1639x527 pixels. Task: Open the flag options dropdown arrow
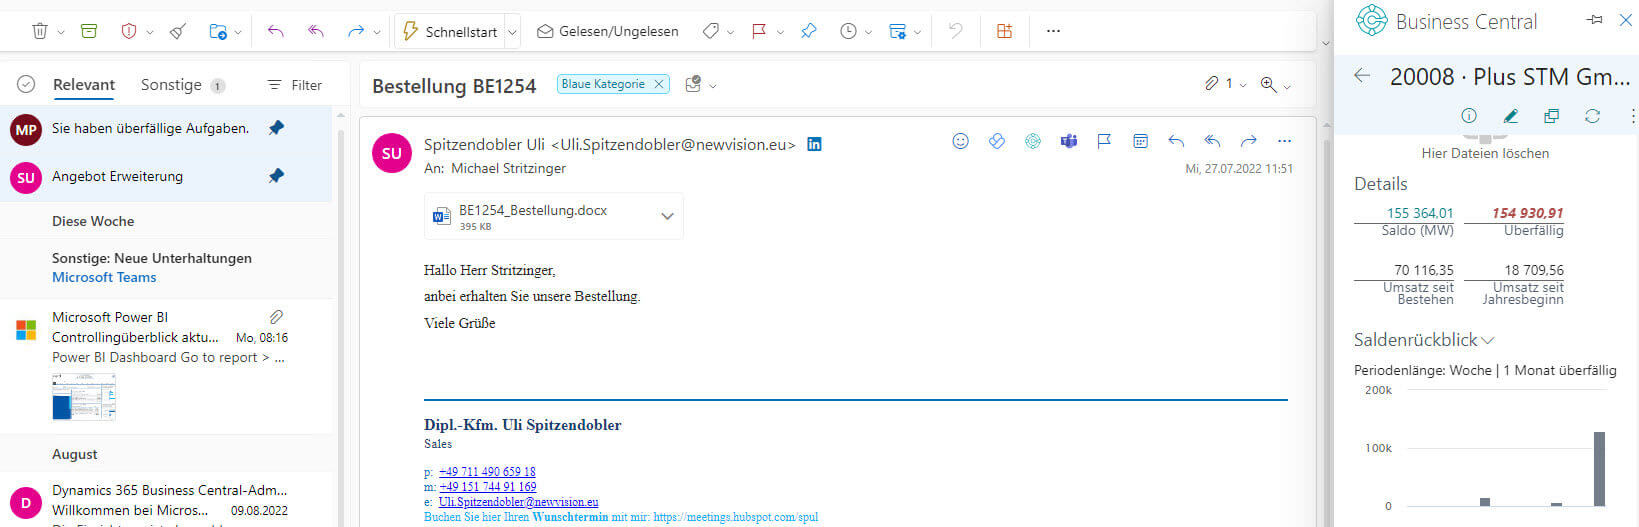tap(780, 32)
